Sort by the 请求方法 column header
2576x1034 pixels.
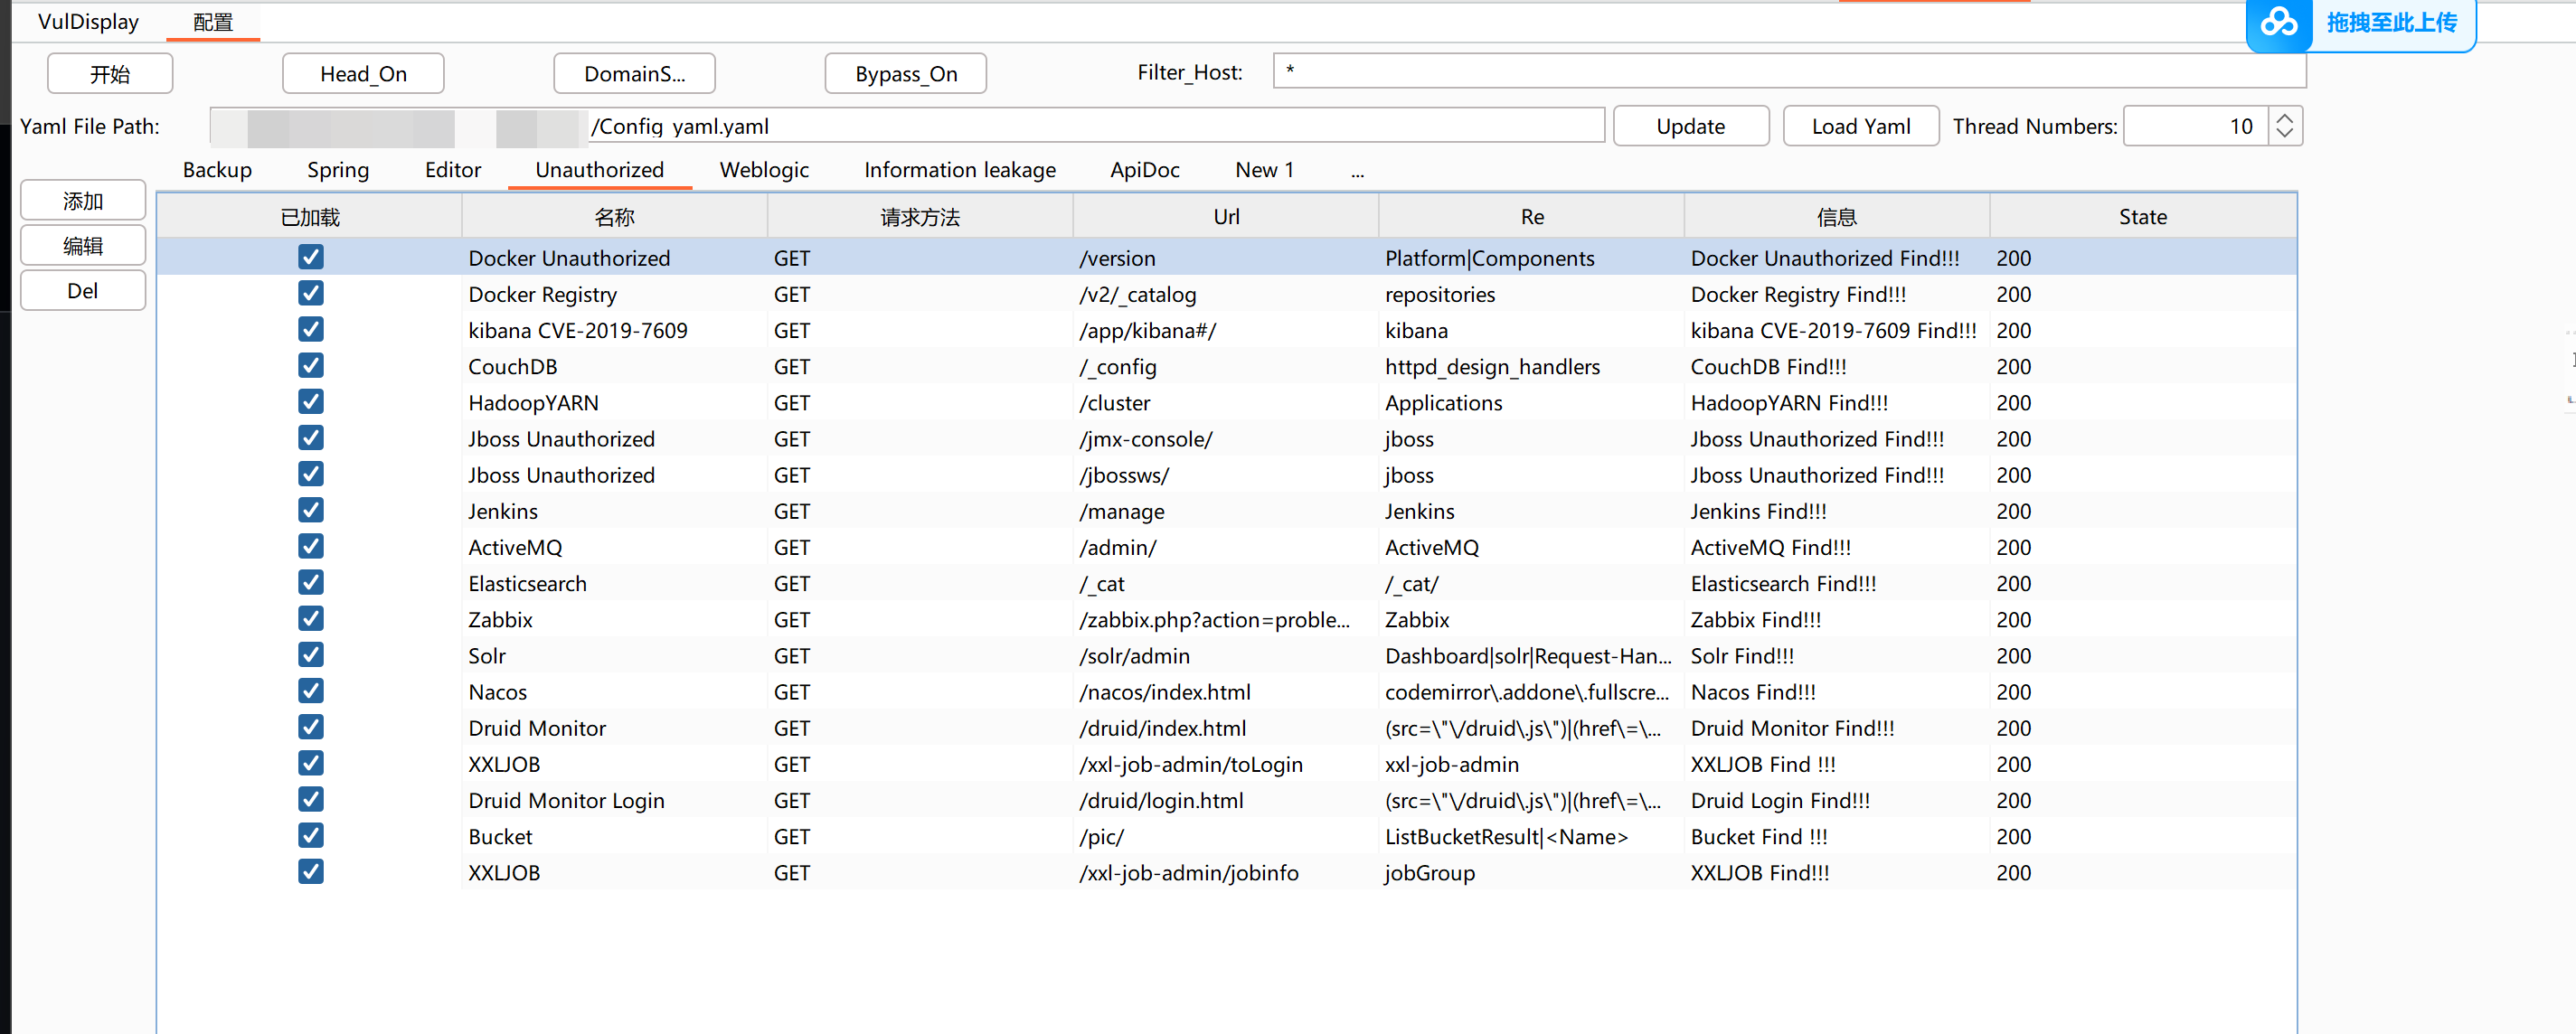920,216
